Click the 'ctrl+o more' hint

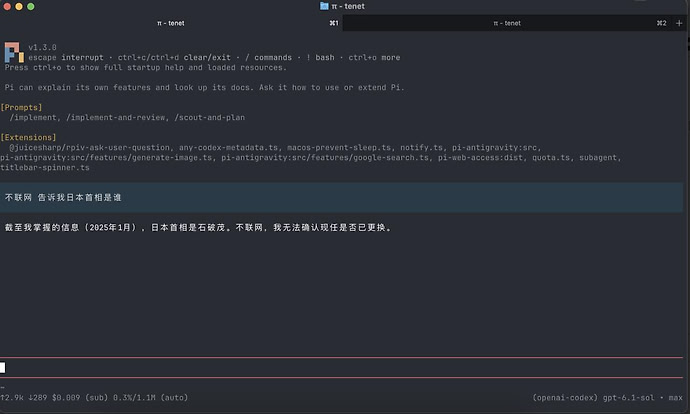pos(374,57)
